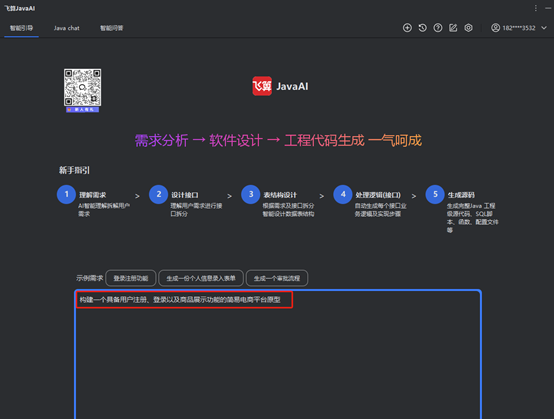The image size is (554, 419).
Task: Open the help question mark icon
Action: pos(438,28)
